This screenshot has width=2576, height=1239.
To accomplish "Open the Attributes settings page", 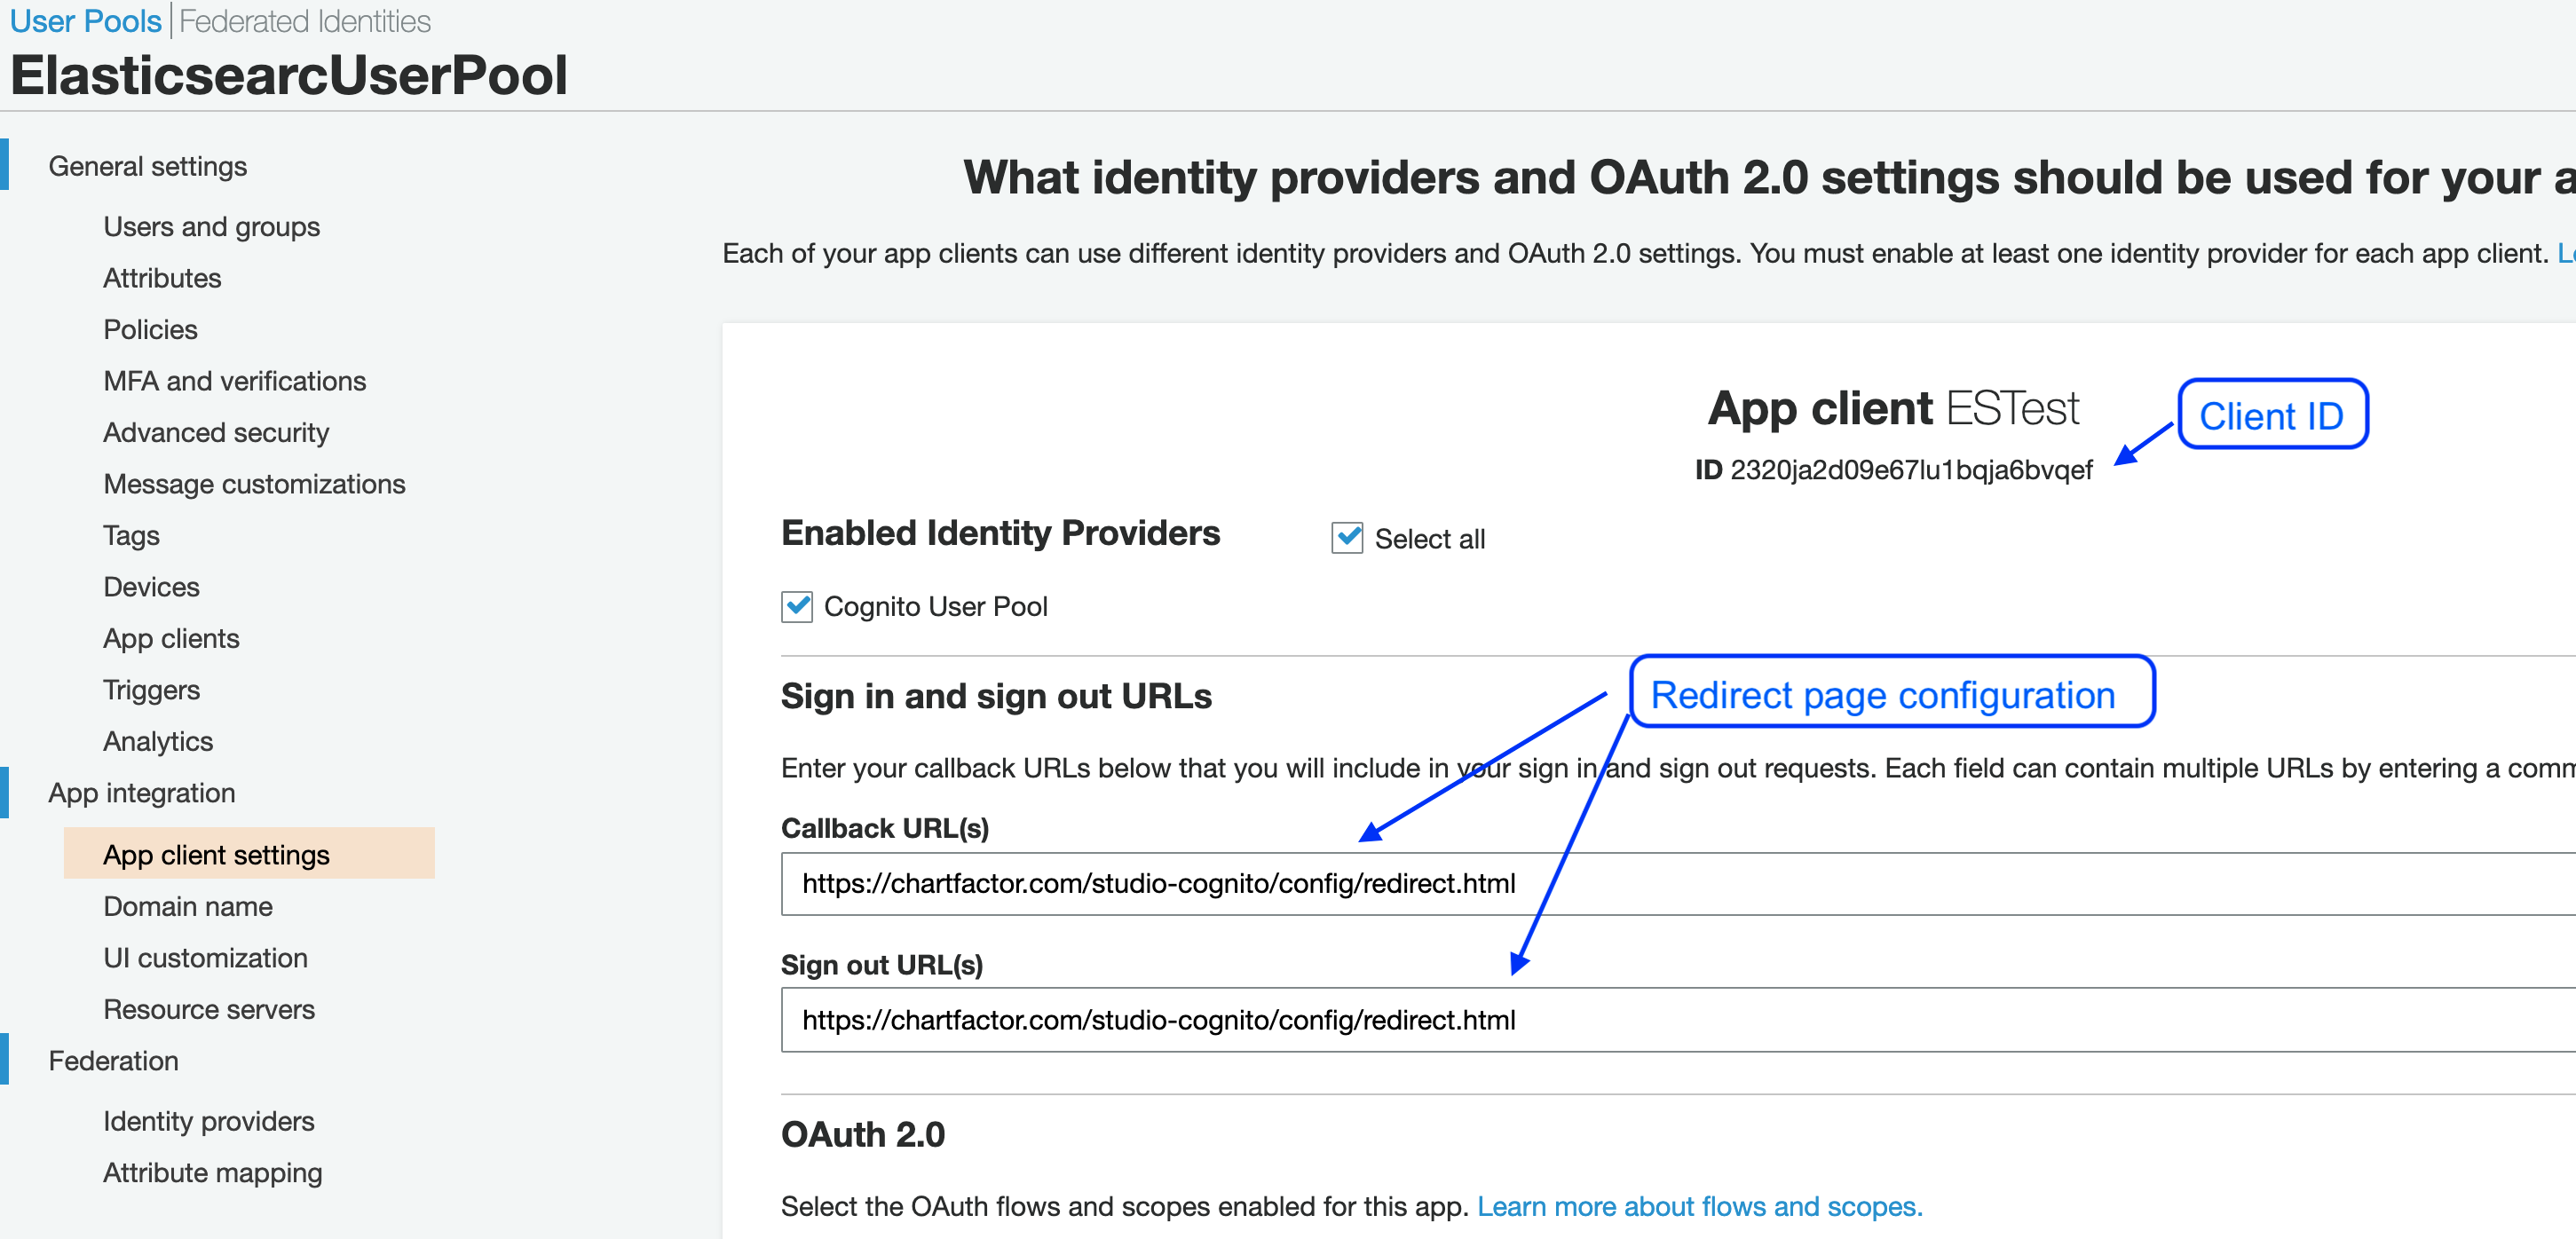I will click(162, 278).
